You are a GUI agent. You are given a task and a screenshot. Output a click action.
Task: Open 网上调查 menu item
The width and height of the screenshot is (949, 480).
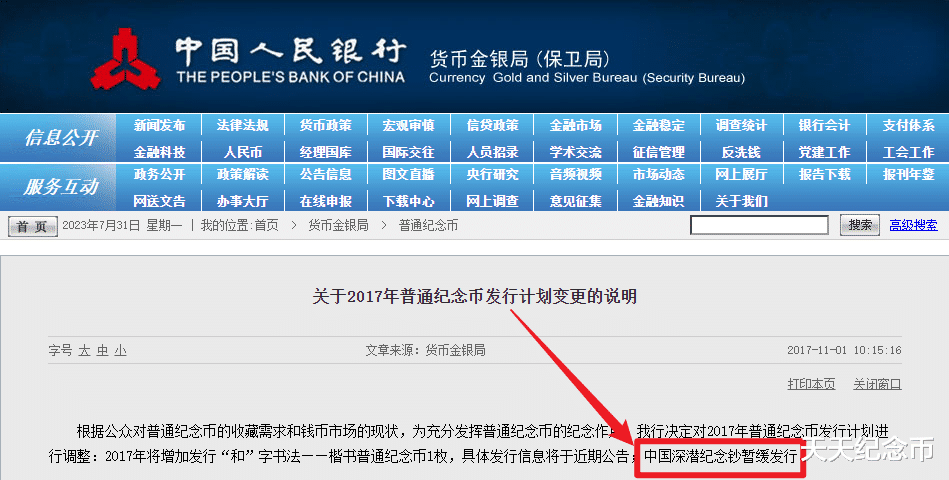(x=492, y=201)
